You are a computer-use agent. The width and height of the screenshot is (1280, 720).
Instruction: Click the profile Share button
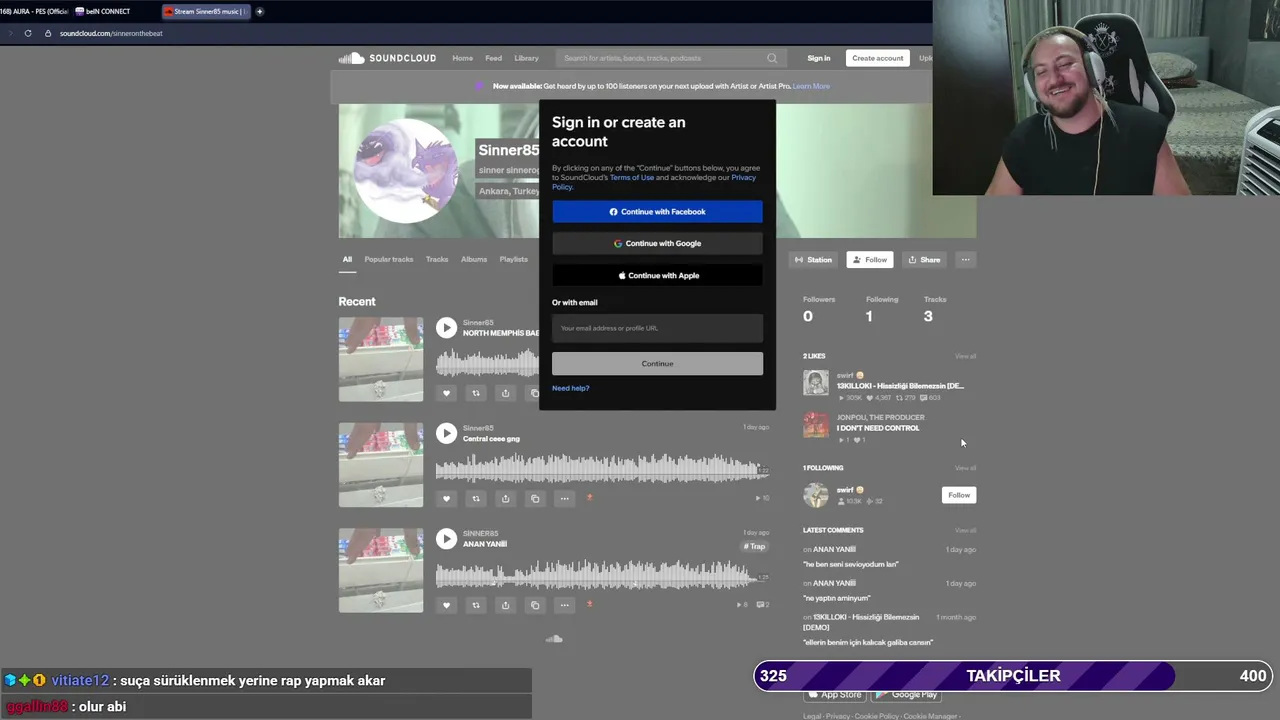pyautogui.click(x=924, y=260)
